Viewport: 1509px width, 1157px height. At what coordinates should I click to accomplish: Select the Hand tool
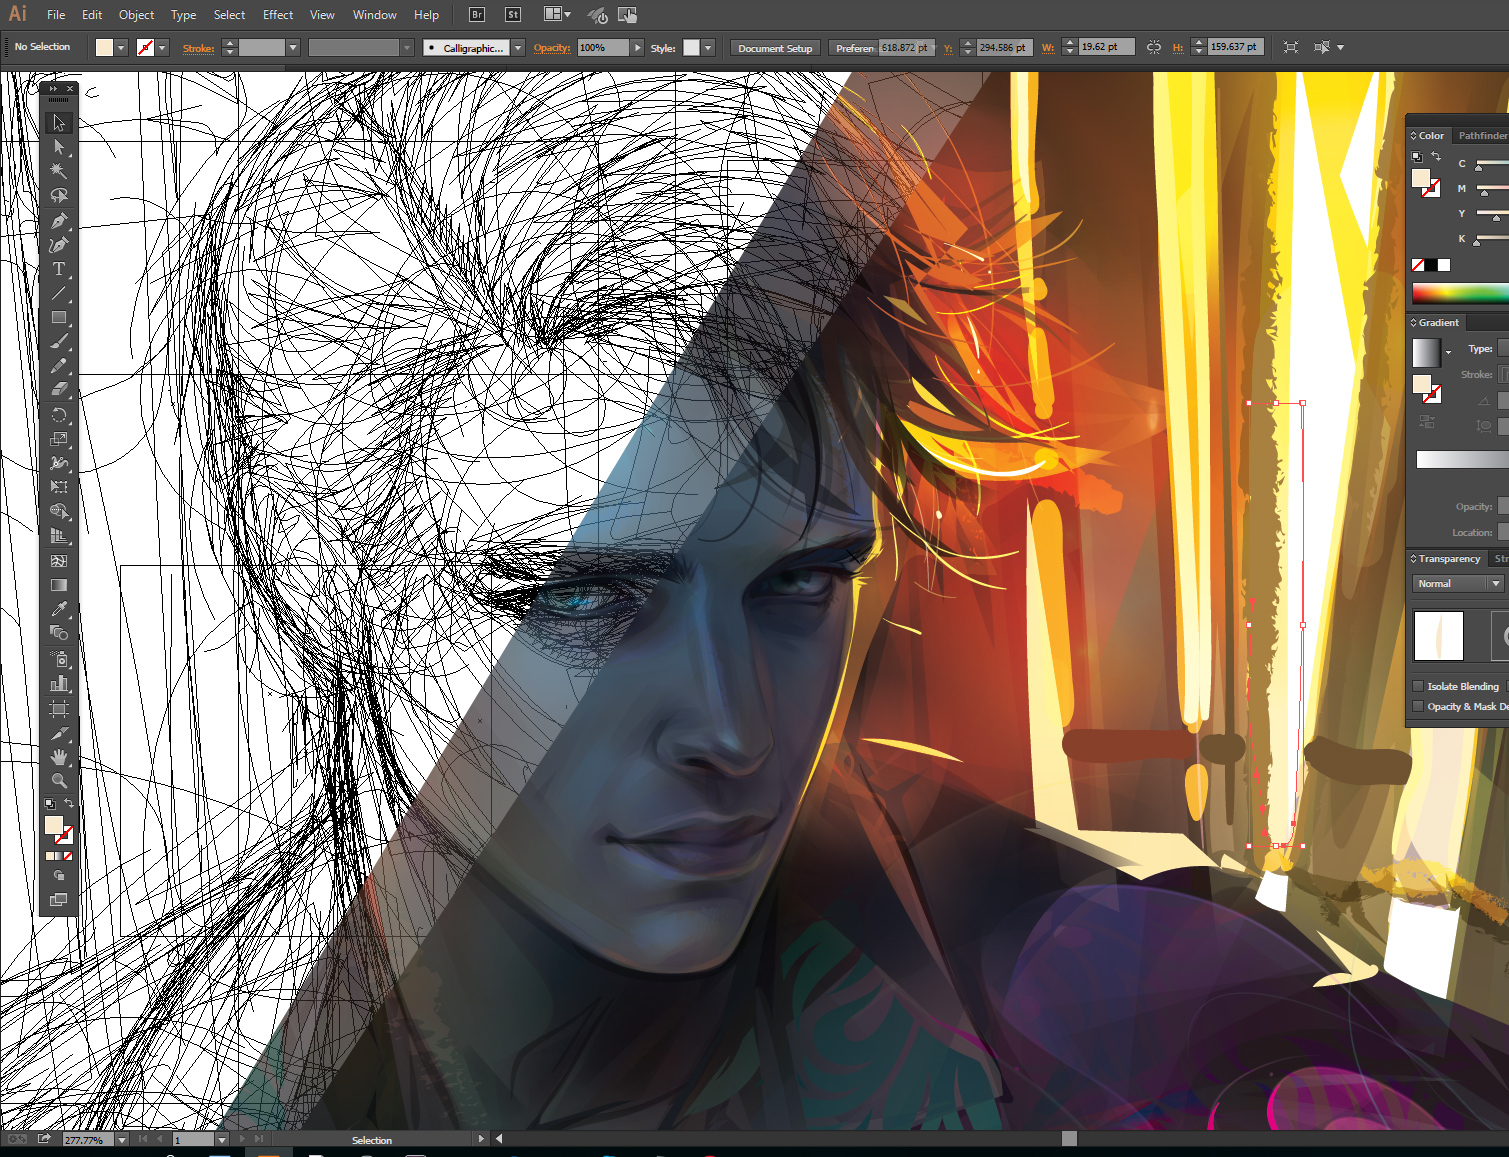click(59, 757)
